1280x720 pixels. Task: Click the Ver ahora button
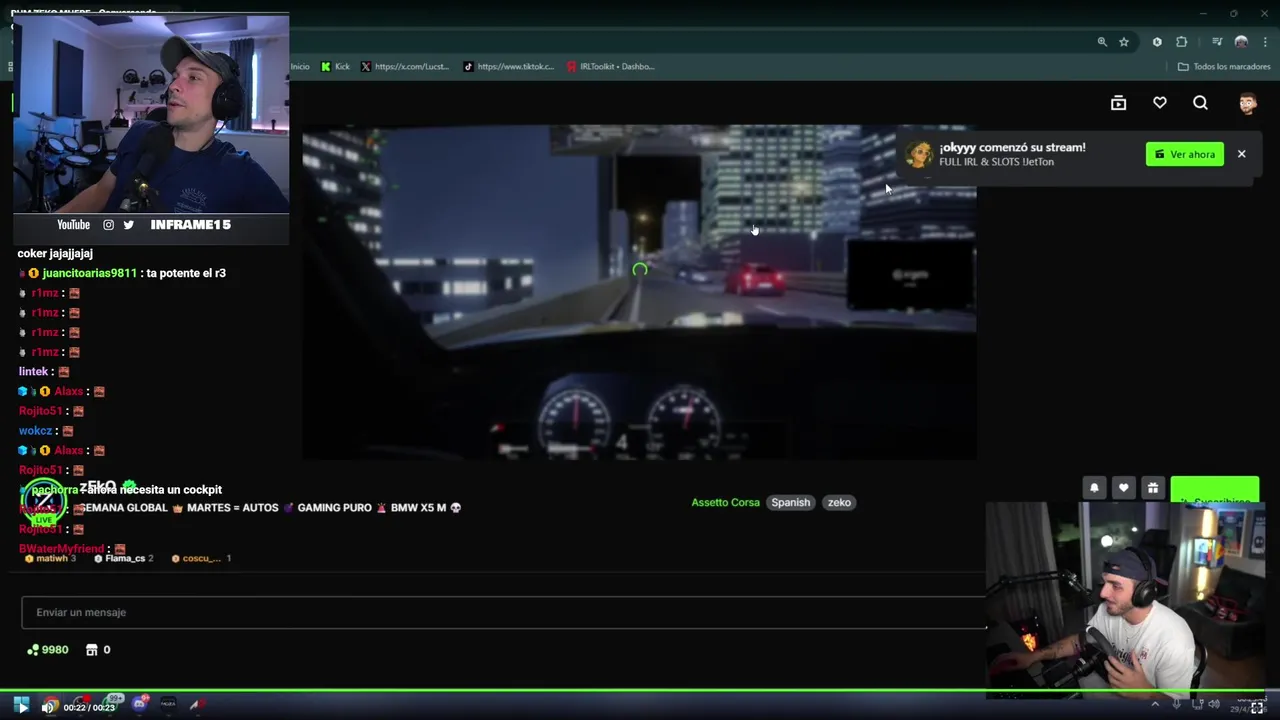point(1185,154)
